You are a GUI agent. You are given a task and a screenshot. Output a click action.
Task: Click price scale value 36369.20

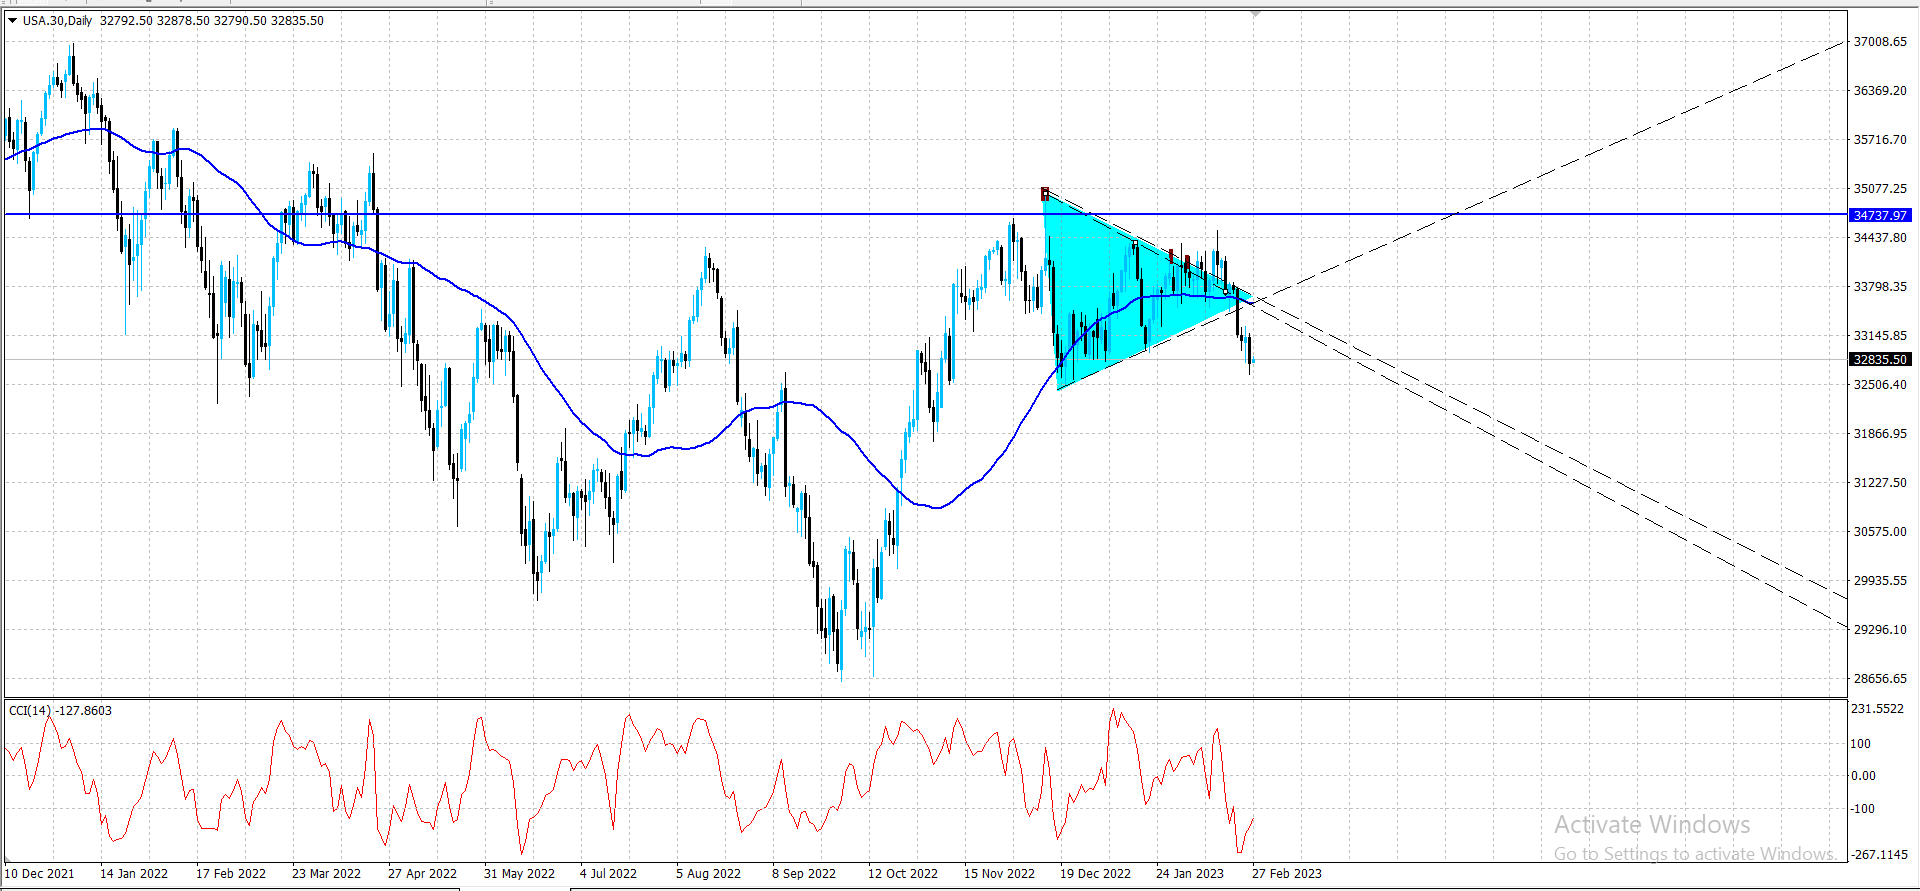(x=1880, y=91)
